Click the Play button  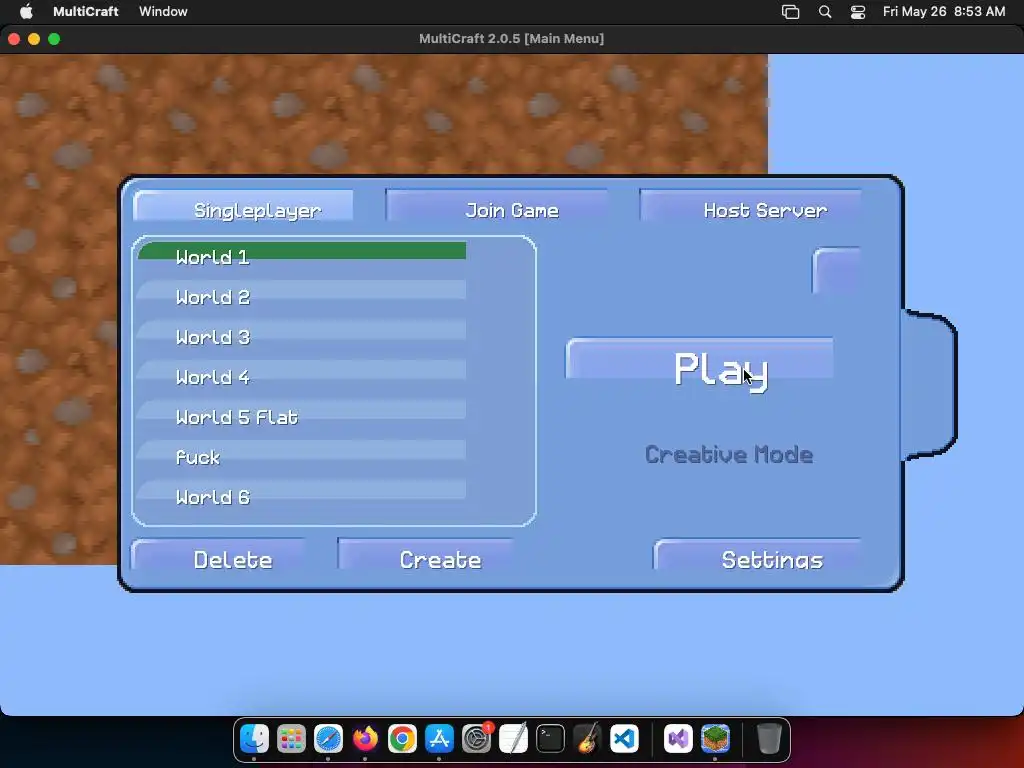699,359
